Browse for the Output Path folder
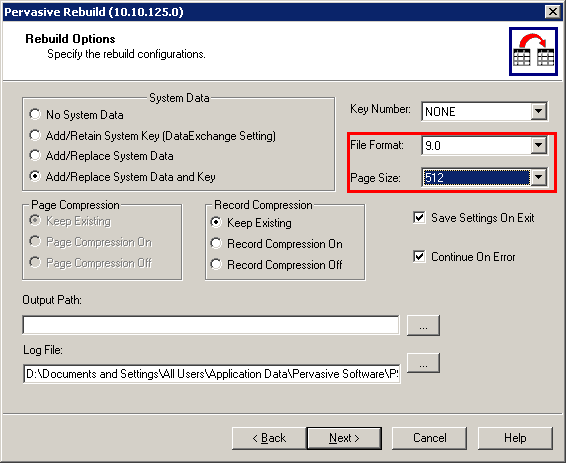This screenshot has width=566, height=463. (423, 326)
